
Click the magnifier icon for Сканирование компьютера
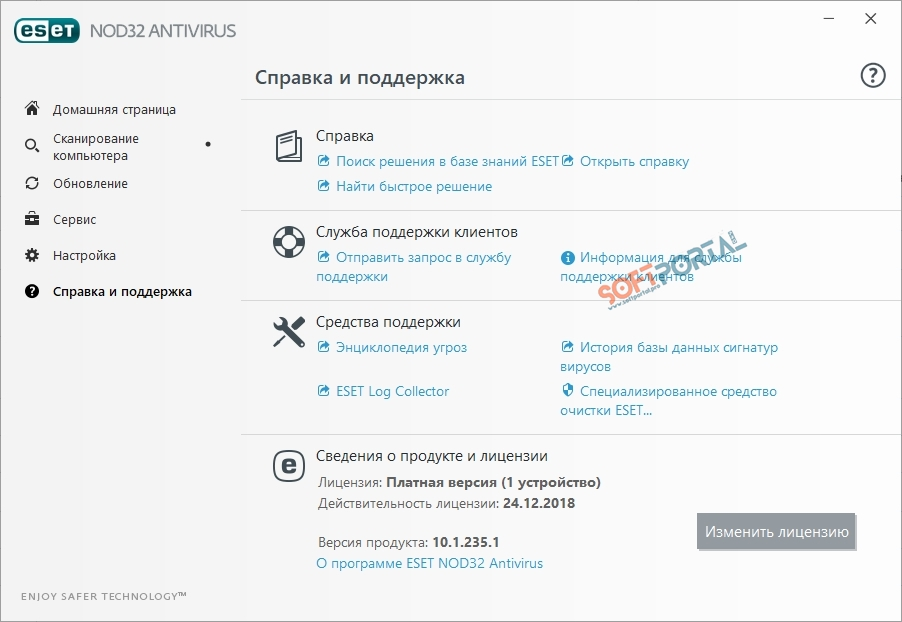pyautogui.click(x=32, y=146)
